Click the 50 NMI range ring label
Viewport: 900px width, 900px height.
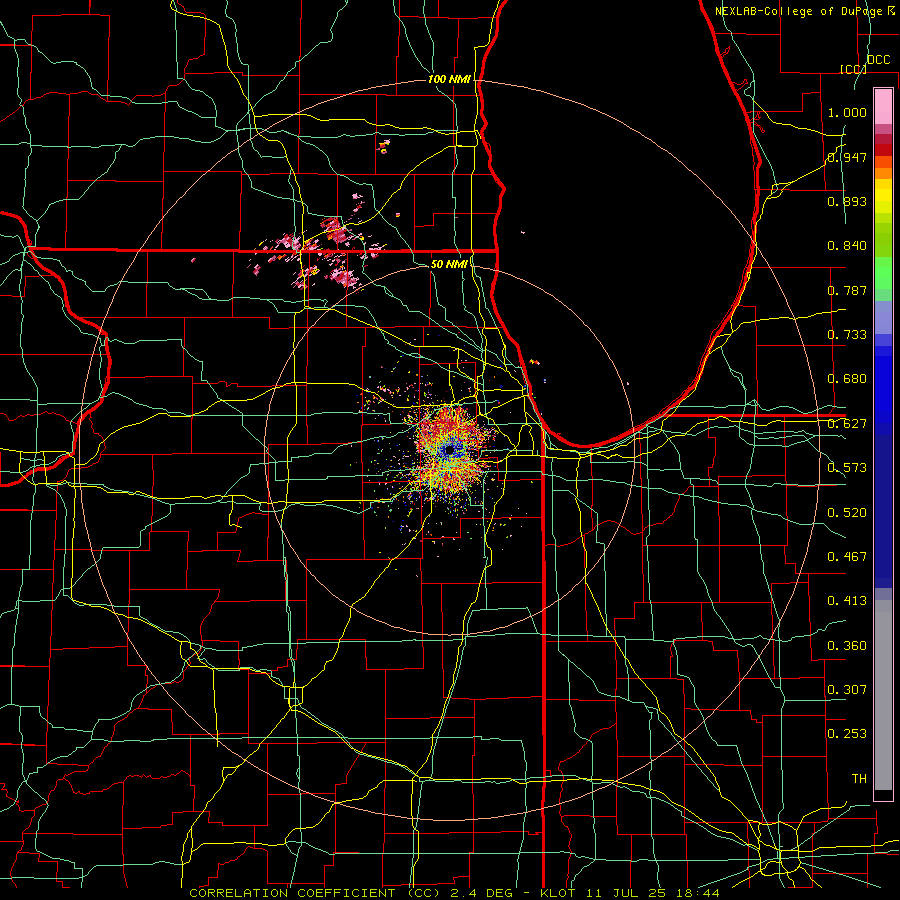pyautogui.click(x=449, y=264)
